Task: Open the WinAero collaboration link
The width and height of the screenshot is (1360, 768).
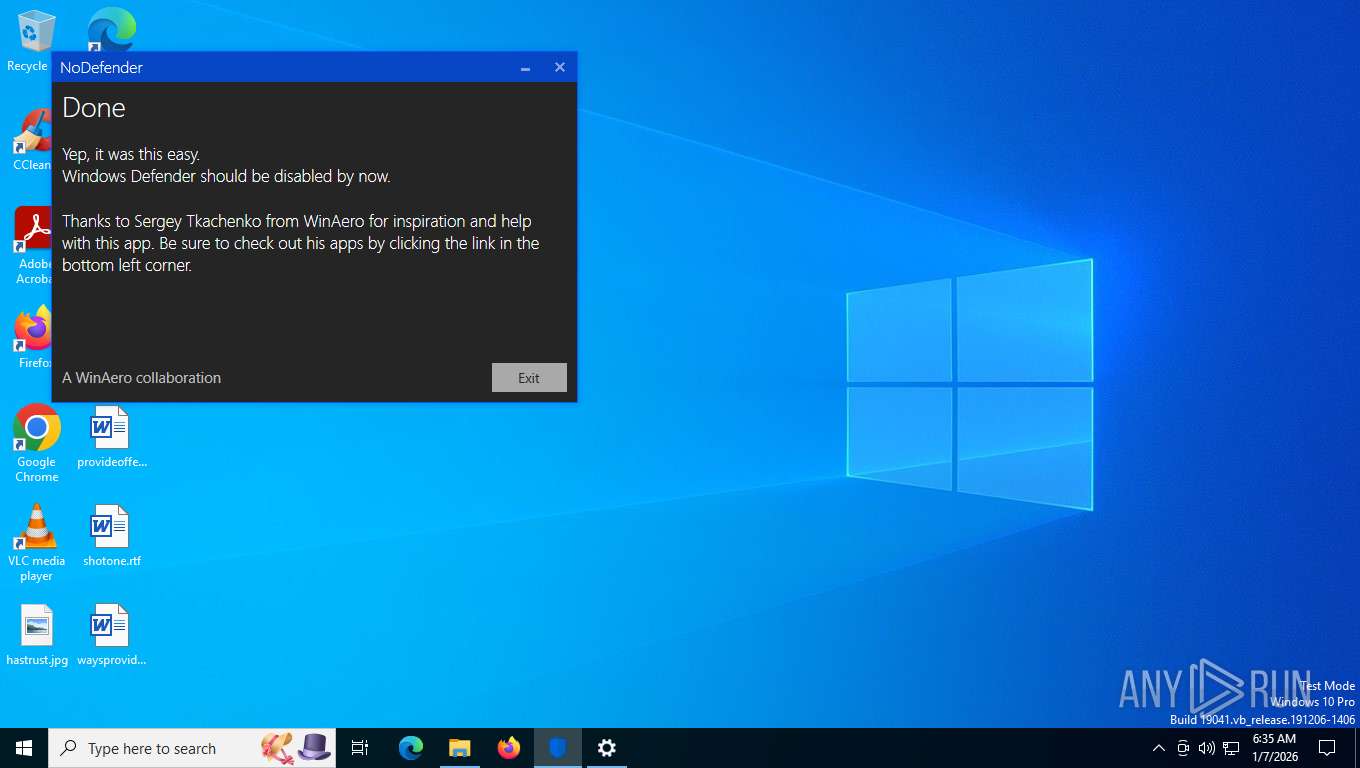Action: (141, 378)
